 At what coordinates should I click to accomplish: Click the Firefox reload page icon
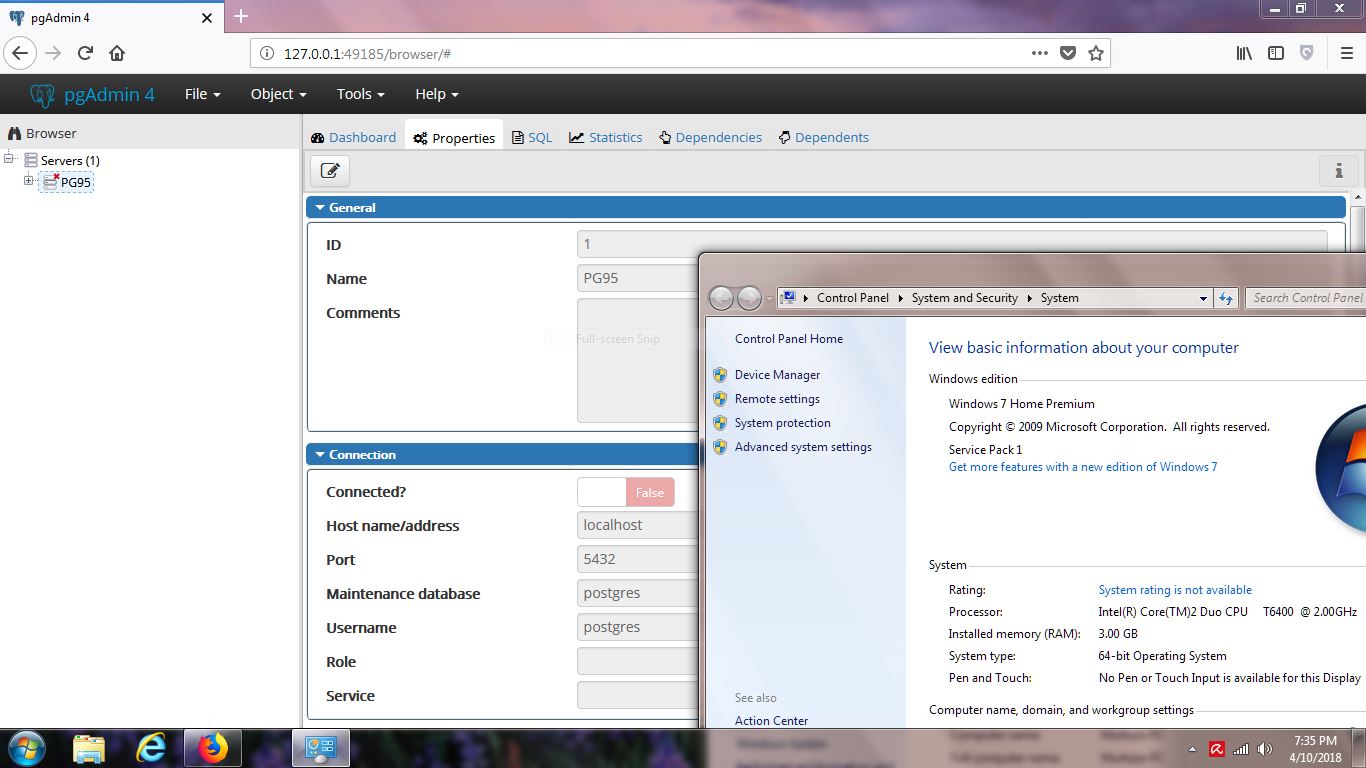85,53
